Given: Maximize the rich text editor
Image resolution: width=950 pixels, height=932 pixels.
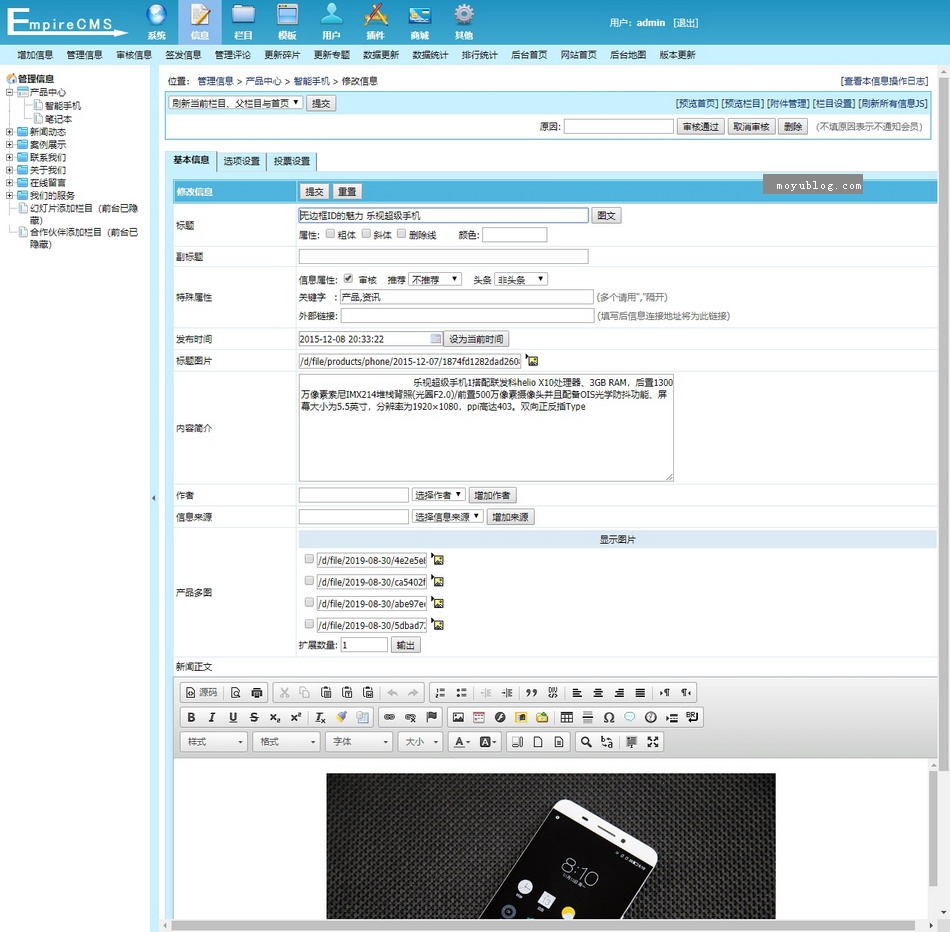Looking at the screenshot, I should coord(653,742).
